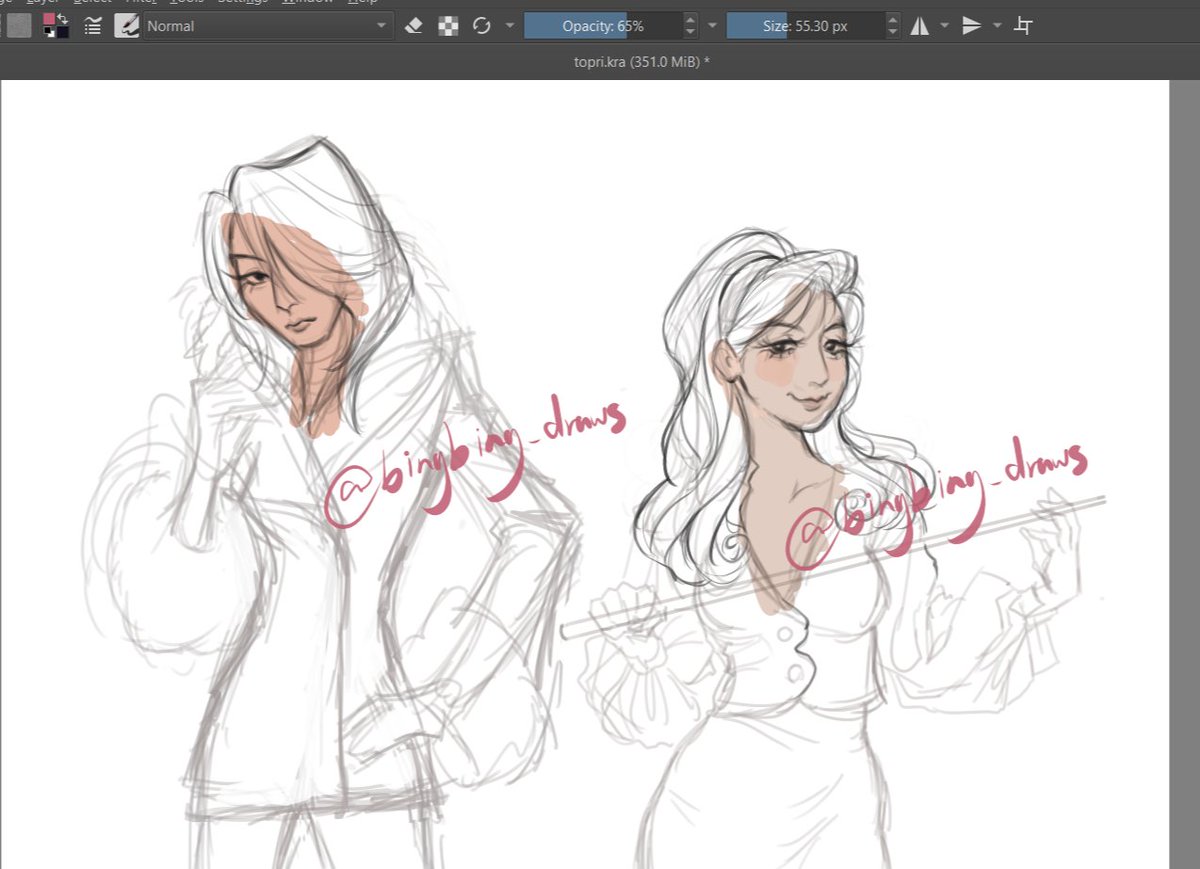Reload the original brush preset

(482, 26)
